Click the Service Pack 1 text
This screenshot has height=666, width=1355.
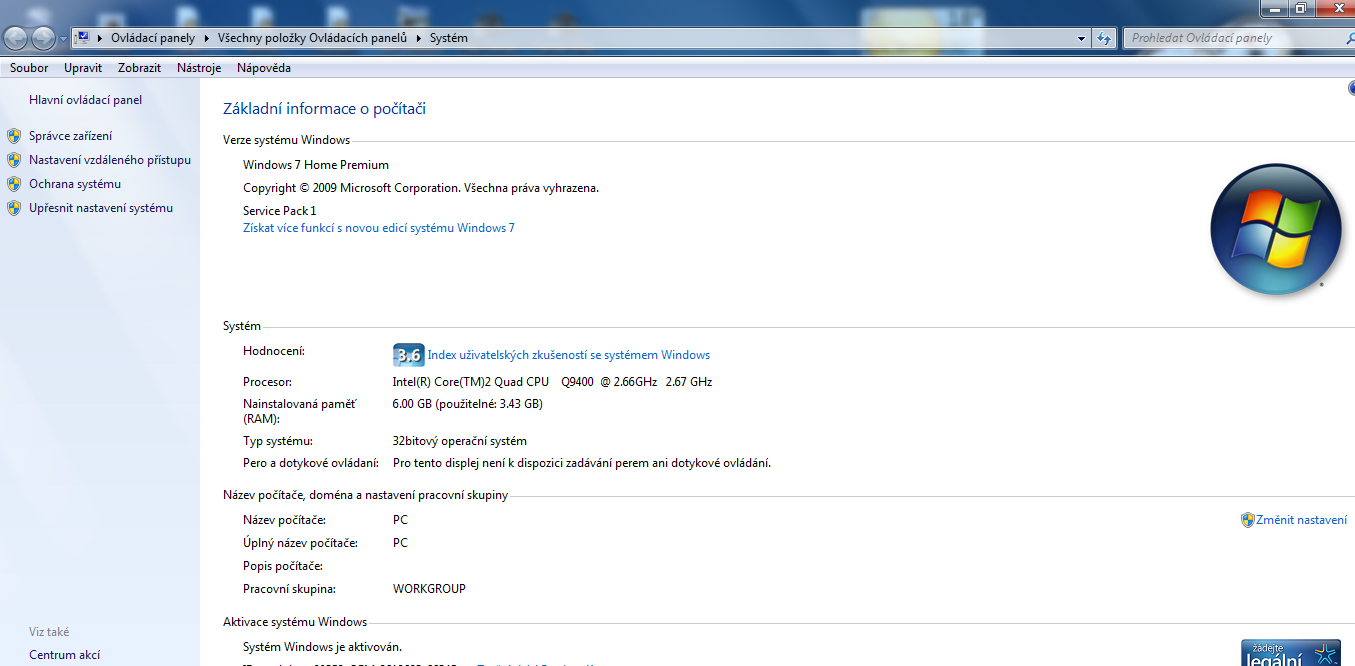(x=279, y=211)
